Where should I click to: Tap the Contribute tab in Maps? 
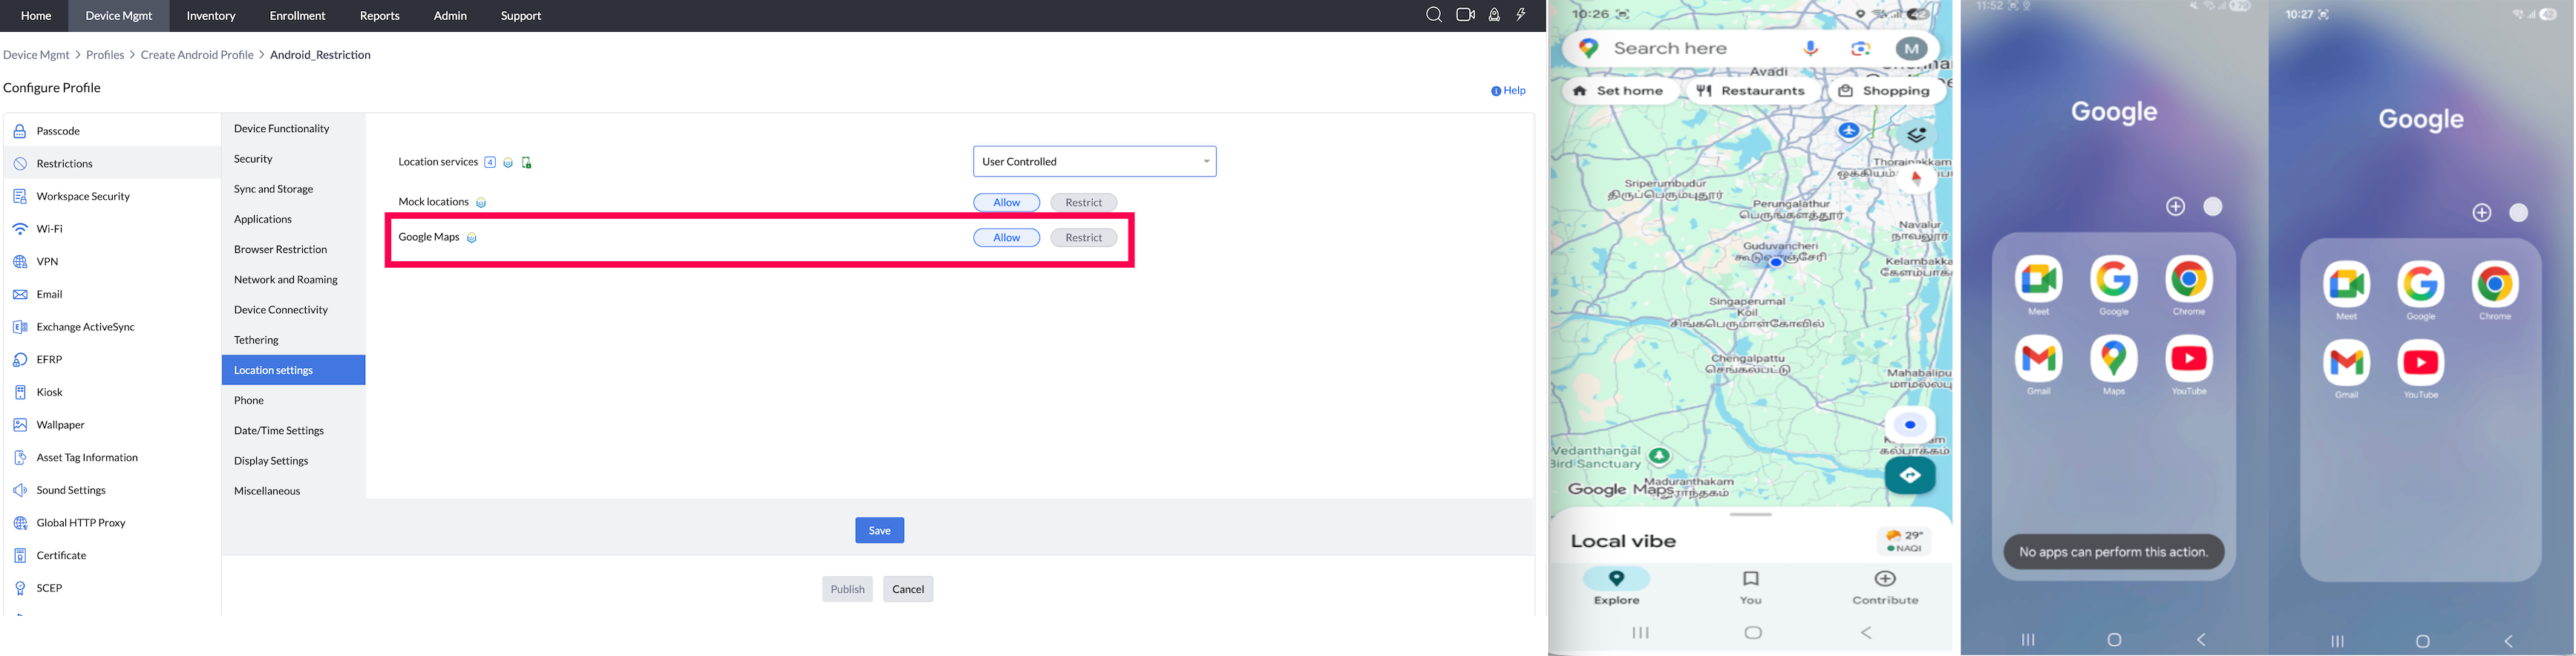[1885, 588]
